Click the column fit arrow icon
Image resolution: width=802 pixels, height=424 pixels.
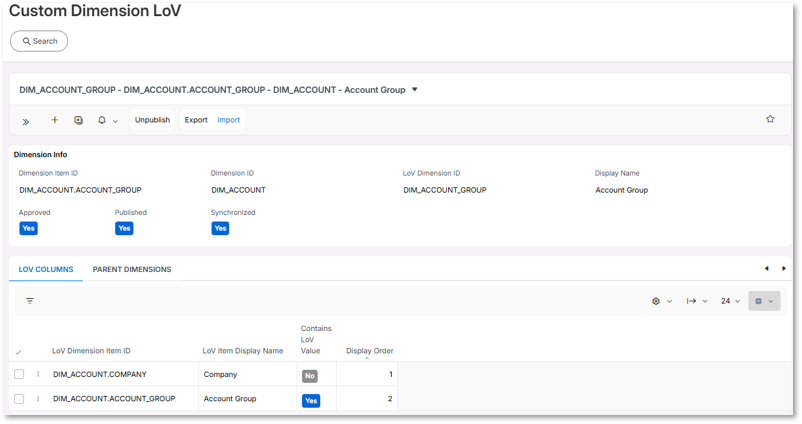(x=692, y=301)
